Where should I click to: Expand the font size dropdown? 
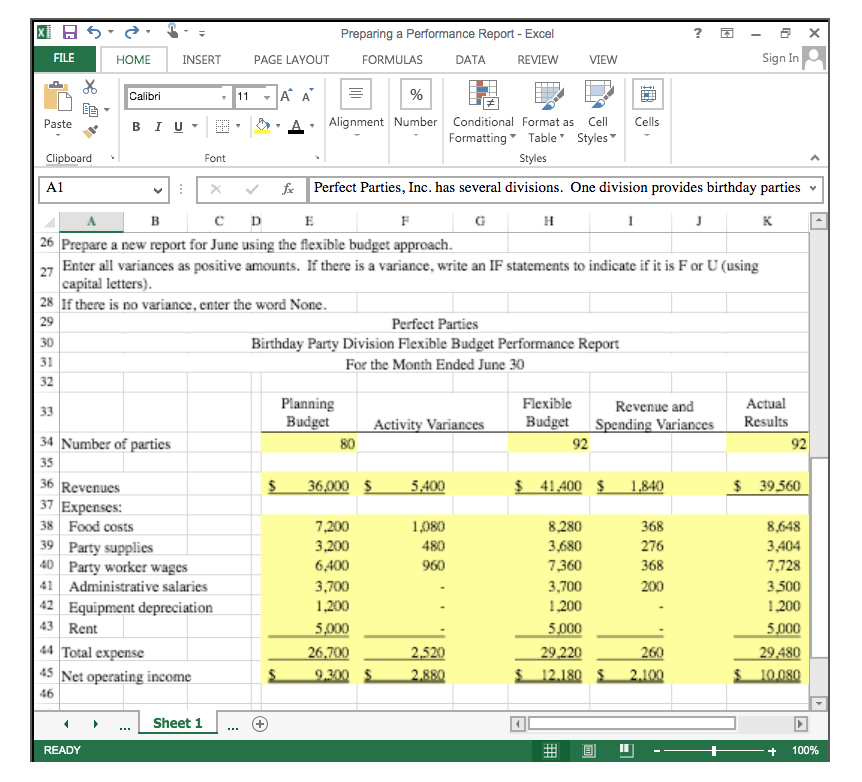tap(266, 97)
